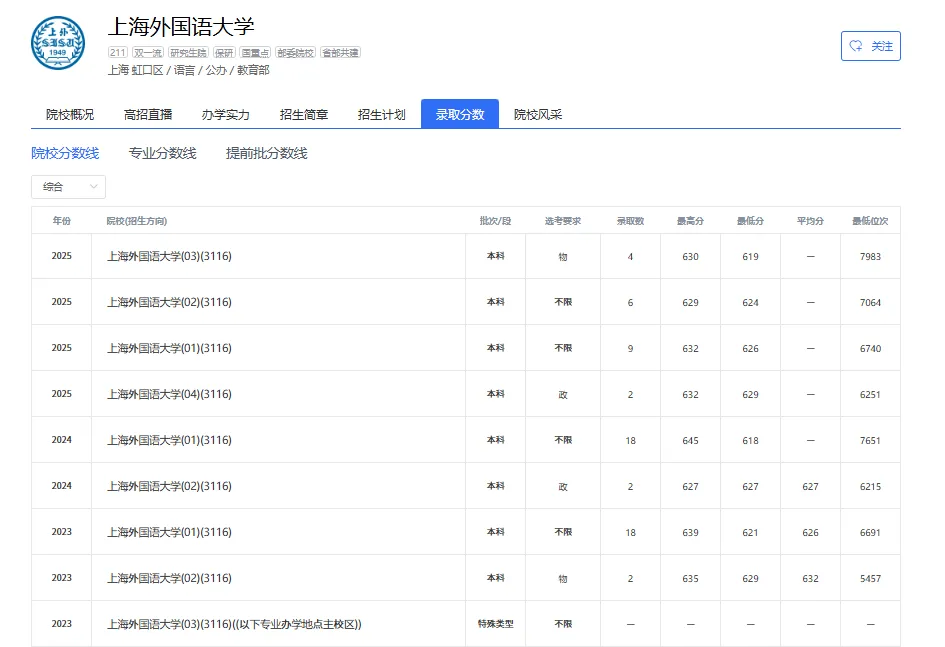945x647 pixels.
Task: Click the 上海外国语大学 page title
Action: click(x=181, y=27)
